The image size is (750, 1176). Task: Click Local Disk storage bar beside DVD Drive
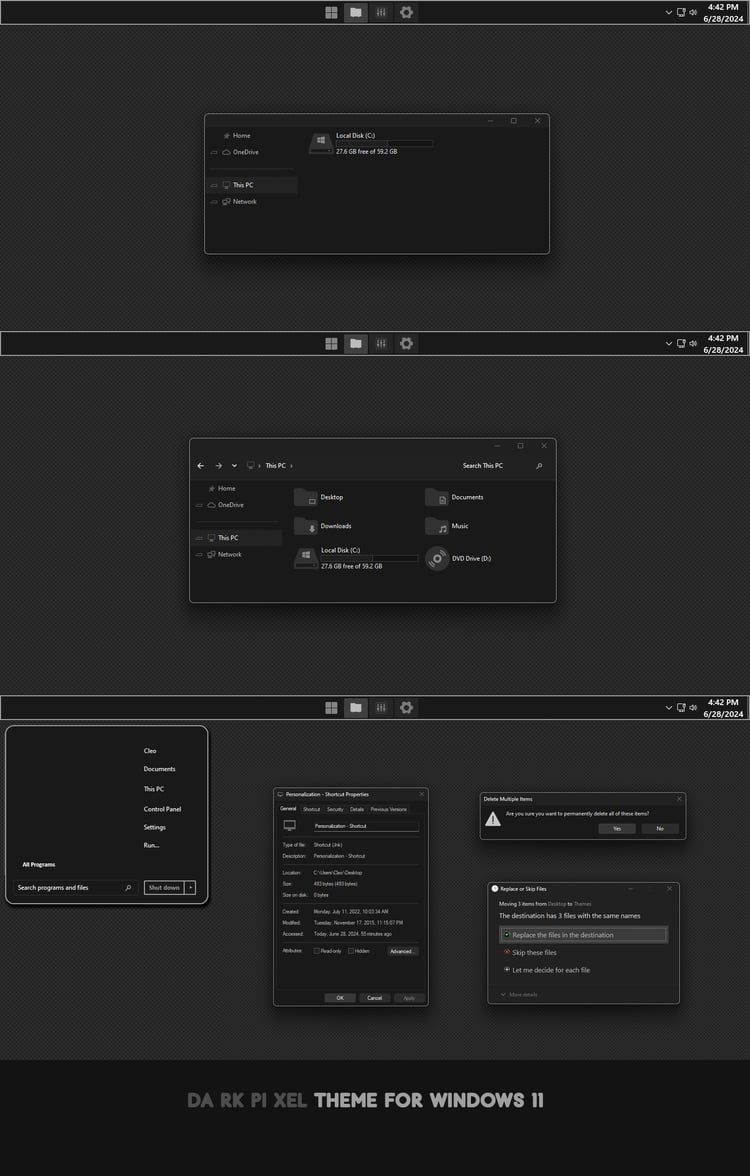(x=369, y=558)
